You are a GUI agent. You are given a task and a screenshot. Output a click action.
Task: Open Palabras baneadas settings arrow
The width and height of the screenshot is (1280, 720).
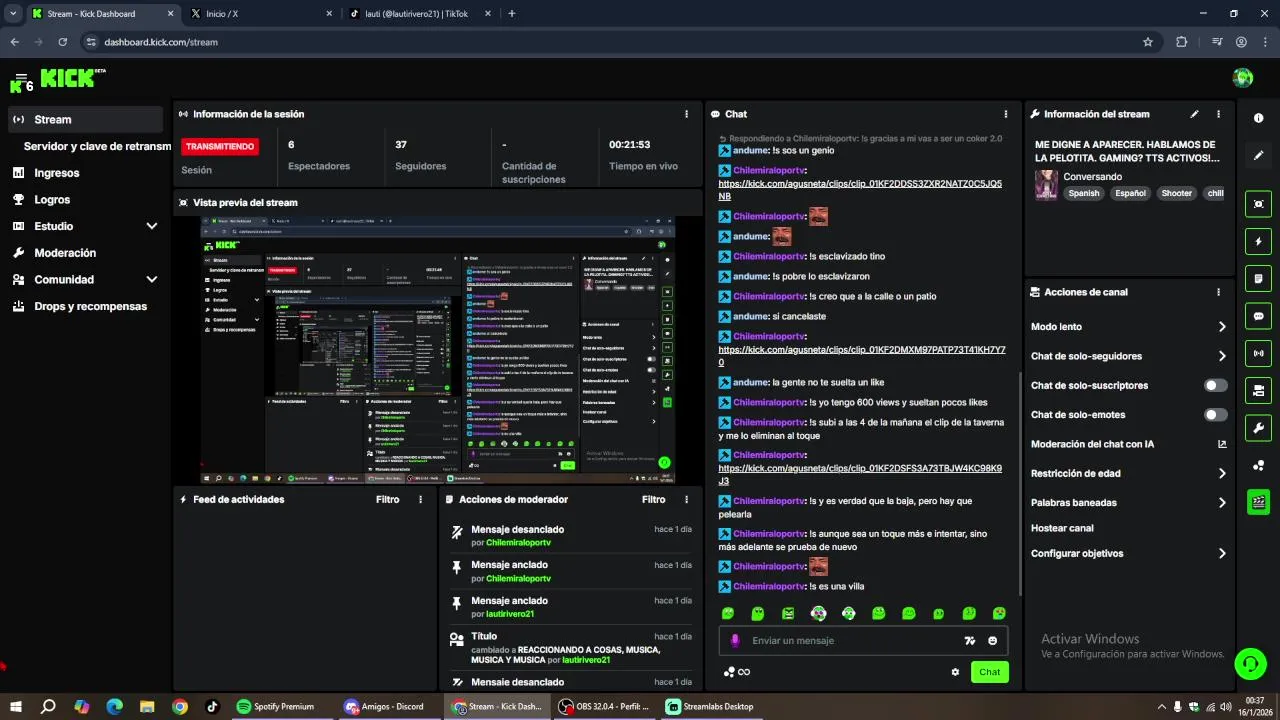(x=1222, y=503)
